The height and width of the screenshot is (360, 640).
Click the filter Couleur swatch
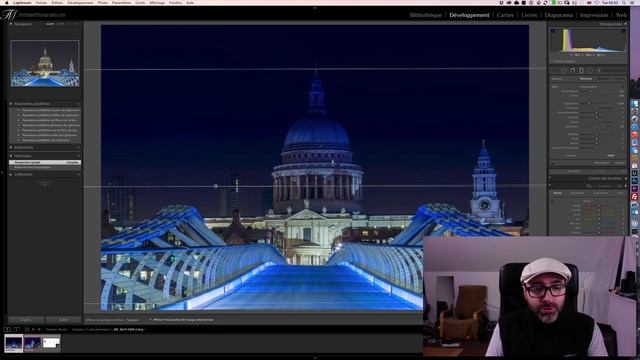[x=611, y=156]
